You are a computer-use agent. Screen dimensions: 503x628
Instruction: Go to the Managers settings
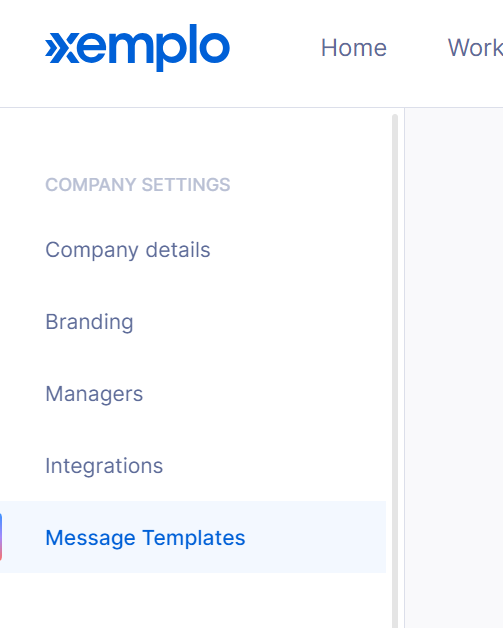tap(94, 394)
